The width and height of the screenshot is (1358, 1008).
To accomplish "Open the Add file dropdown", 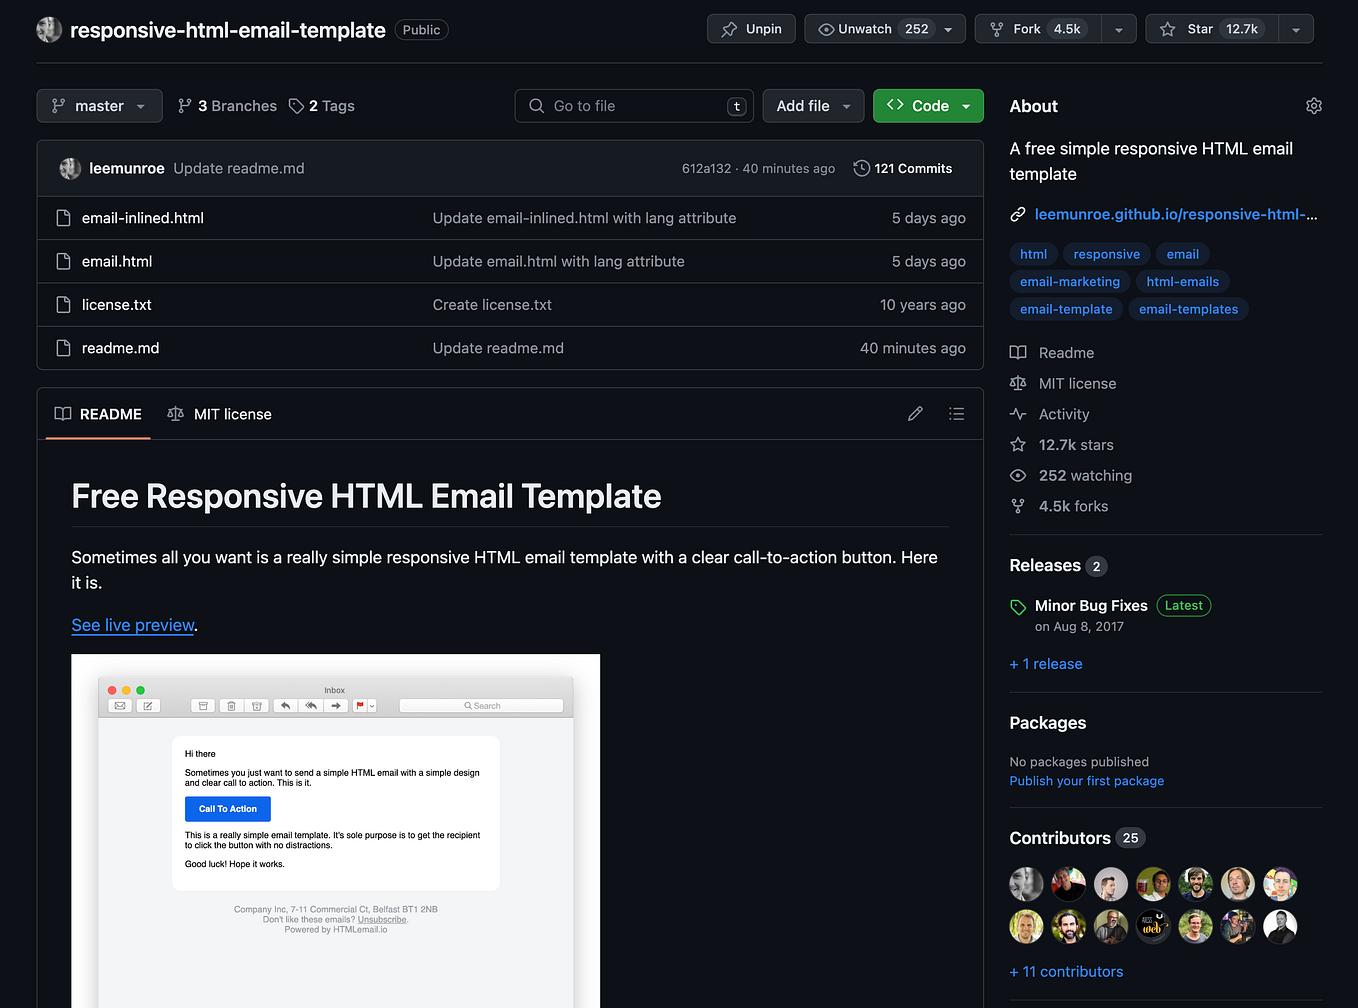I will click(x=813, y=105).
